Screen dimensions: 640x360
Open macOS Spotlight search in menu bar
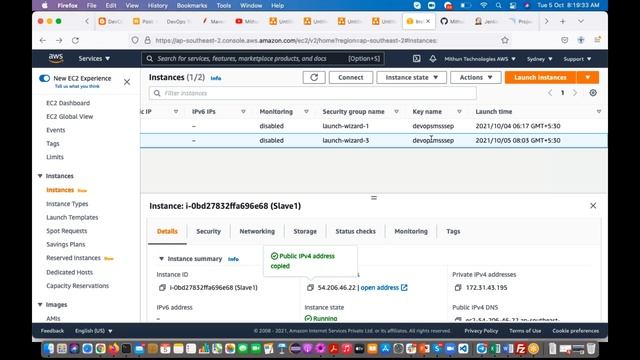click(498, 5)
